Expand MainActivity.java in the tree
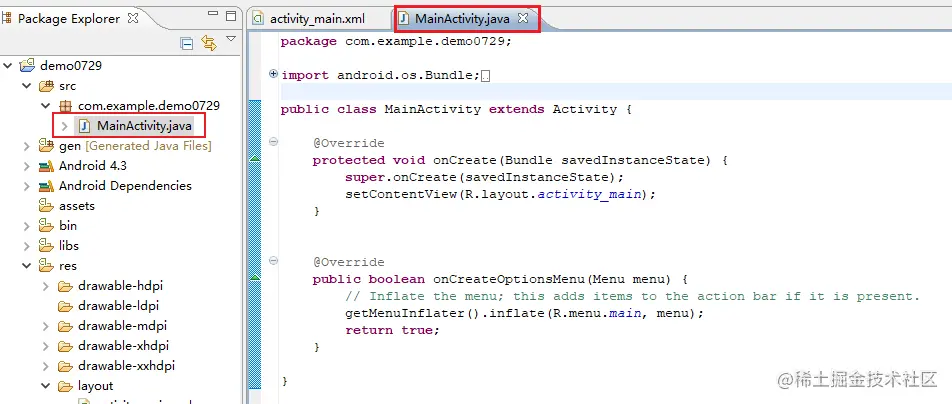The height and width of the screenshot is (404, 952). 64,126
